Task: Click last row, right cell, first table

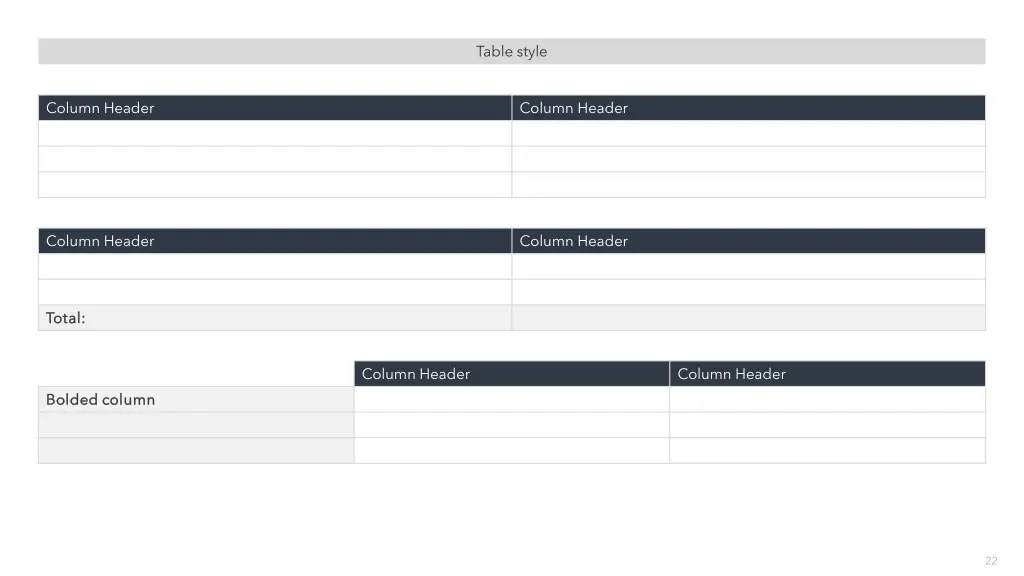Action: coord(748,185)
